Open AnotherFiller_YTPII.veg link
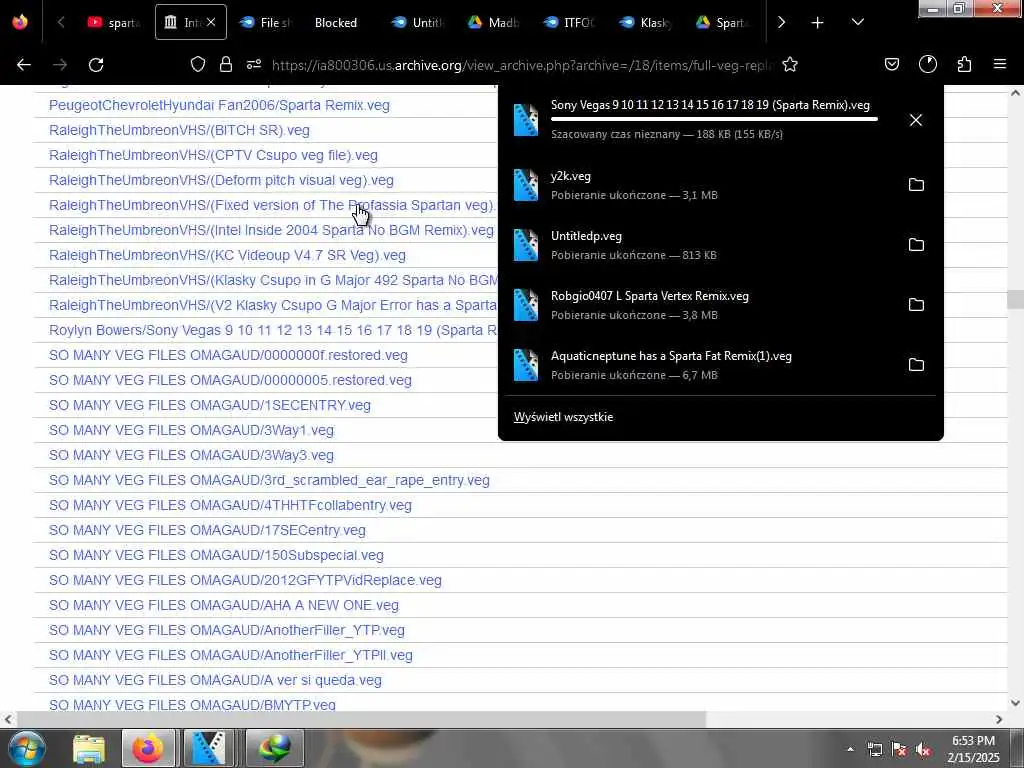This screenshot has height=768, width=1024. point(231,655)
